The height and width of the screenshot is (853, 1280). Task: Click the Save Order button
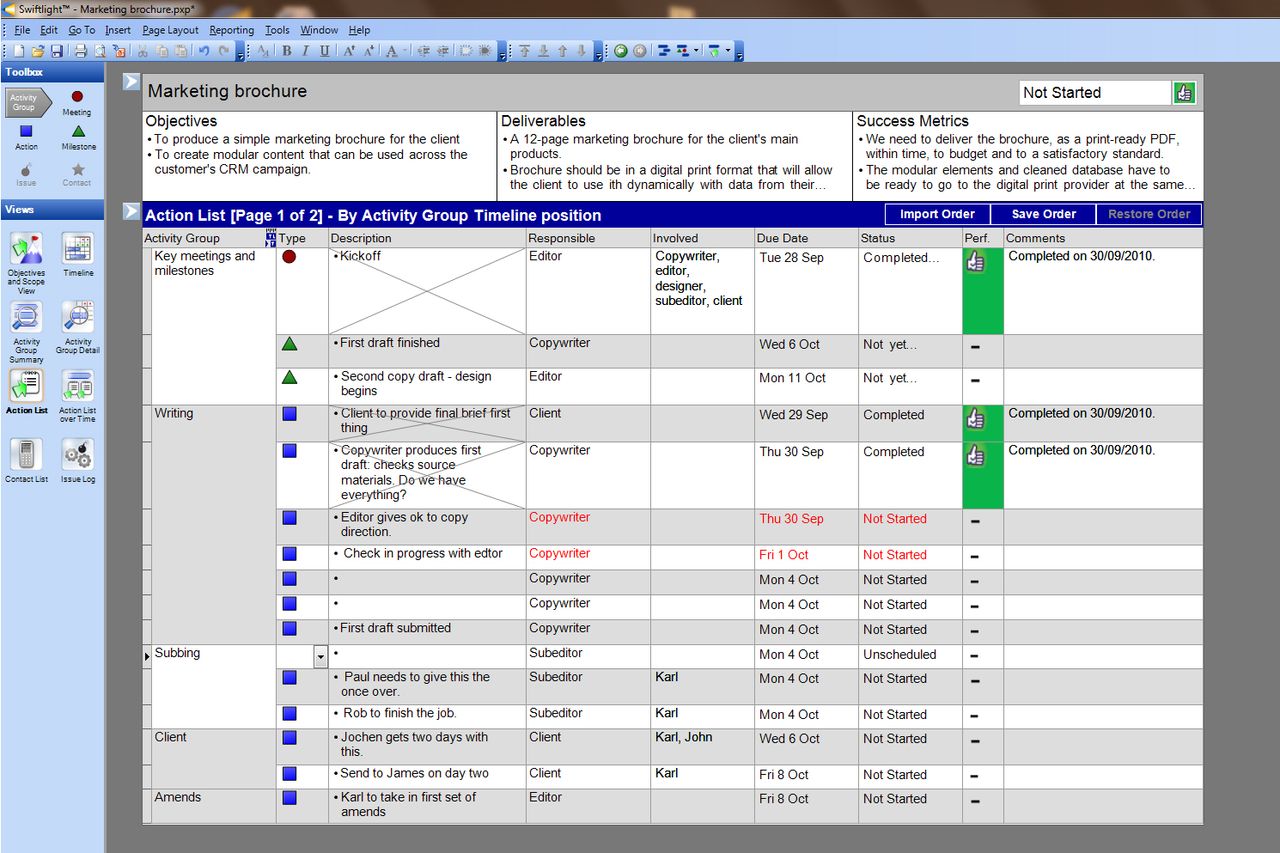(1043, 214)
